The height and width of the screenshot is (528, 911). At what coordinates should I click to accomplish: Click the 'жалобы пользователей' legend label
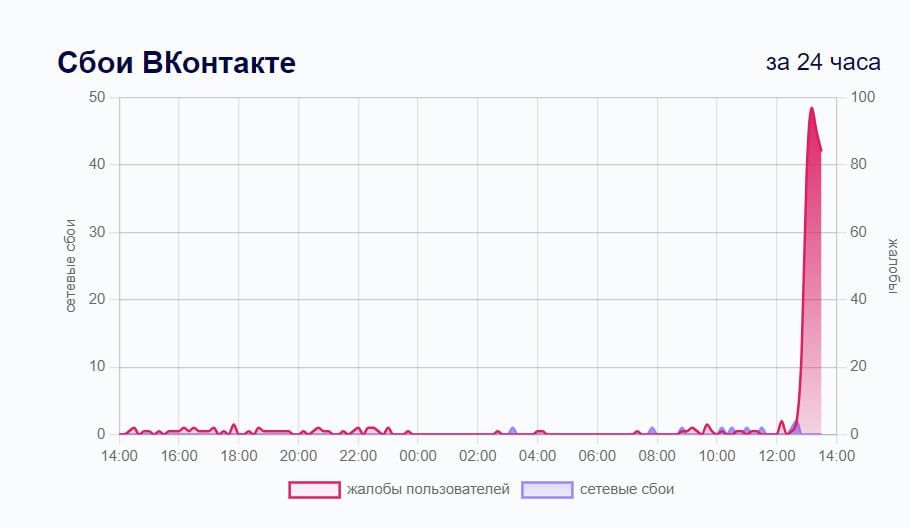click(428, 489)
